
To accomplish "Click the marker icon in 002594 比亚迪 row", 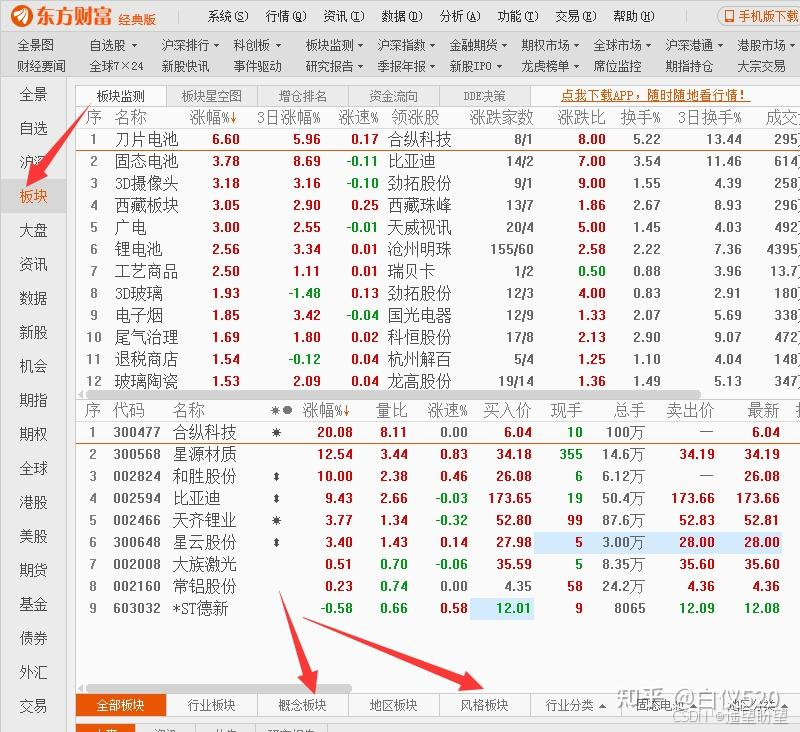I will [x=276, y=498].
